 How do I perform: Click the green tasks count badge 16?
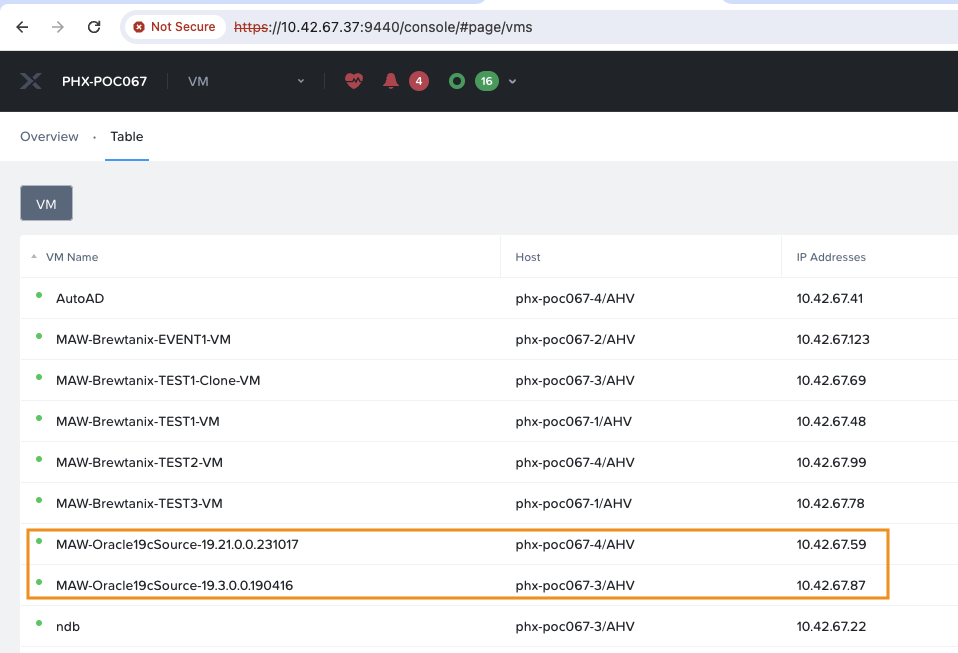tap(486, 81)
